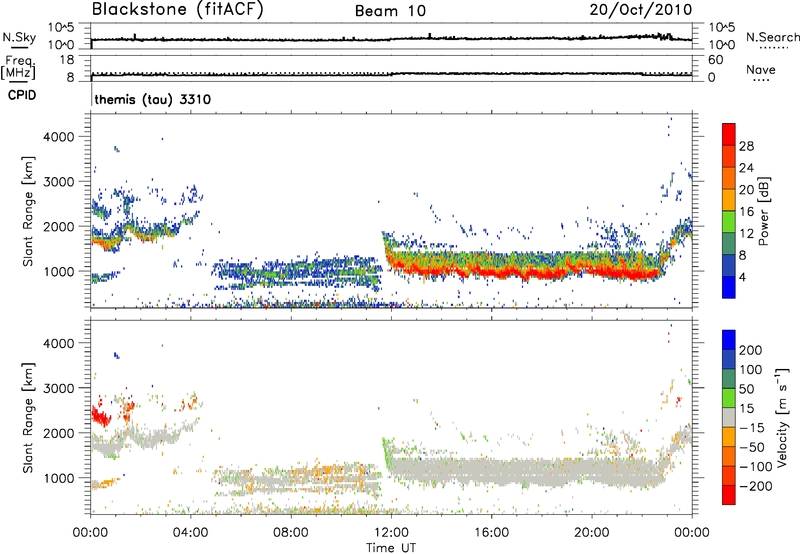Select the 'CPID' row label
800x554 pixels.
pyautogui.click(x=22, y=95)
